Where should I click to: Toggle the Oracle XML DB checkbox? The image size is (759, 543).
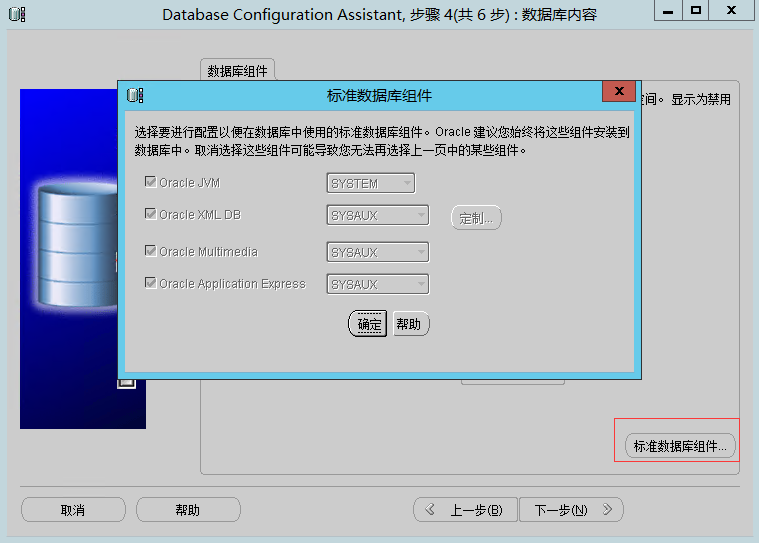tap(150, 214)
